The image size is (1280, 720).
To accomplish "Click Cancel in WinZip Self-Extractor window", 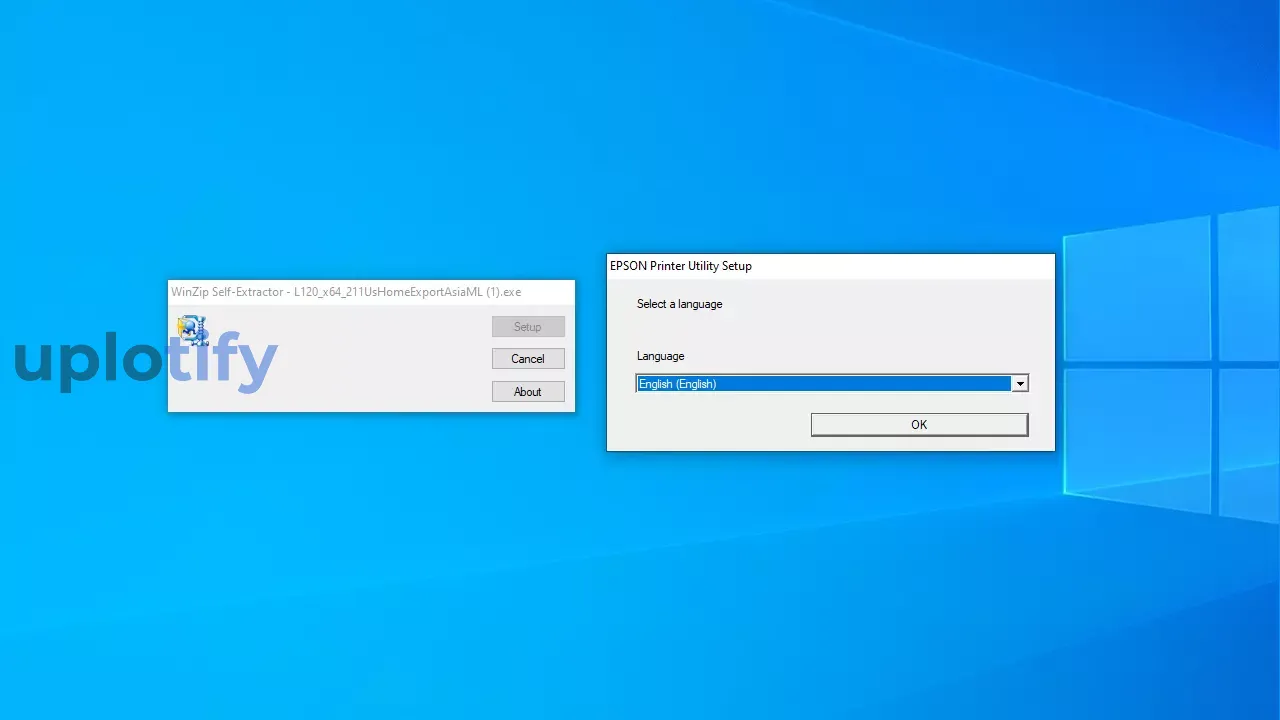I will (x=528, y=359).
